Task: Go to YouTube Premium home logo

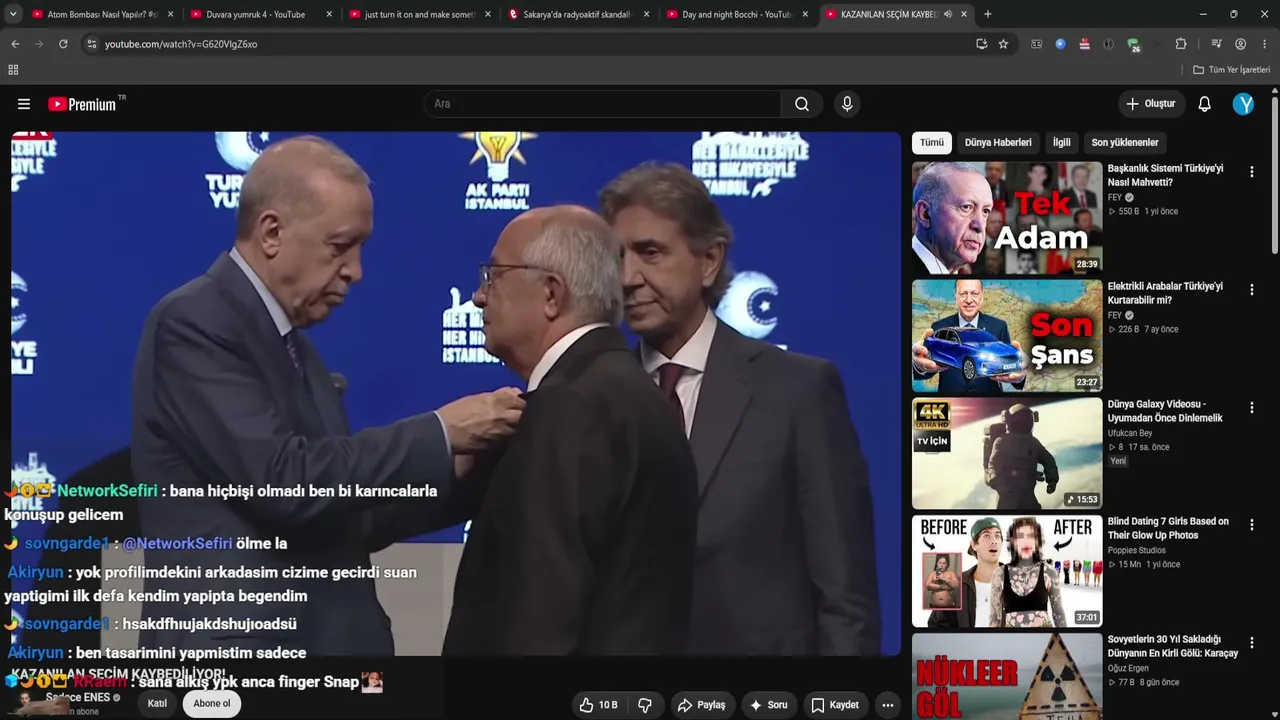Action: 82,104
